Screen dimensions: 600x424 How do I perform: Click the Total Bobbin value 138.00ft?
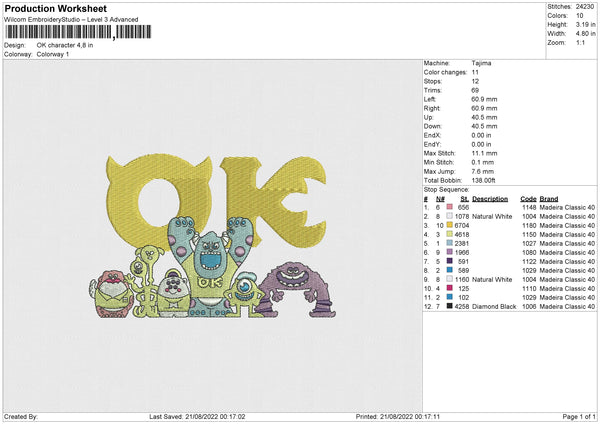click(483, 180)
